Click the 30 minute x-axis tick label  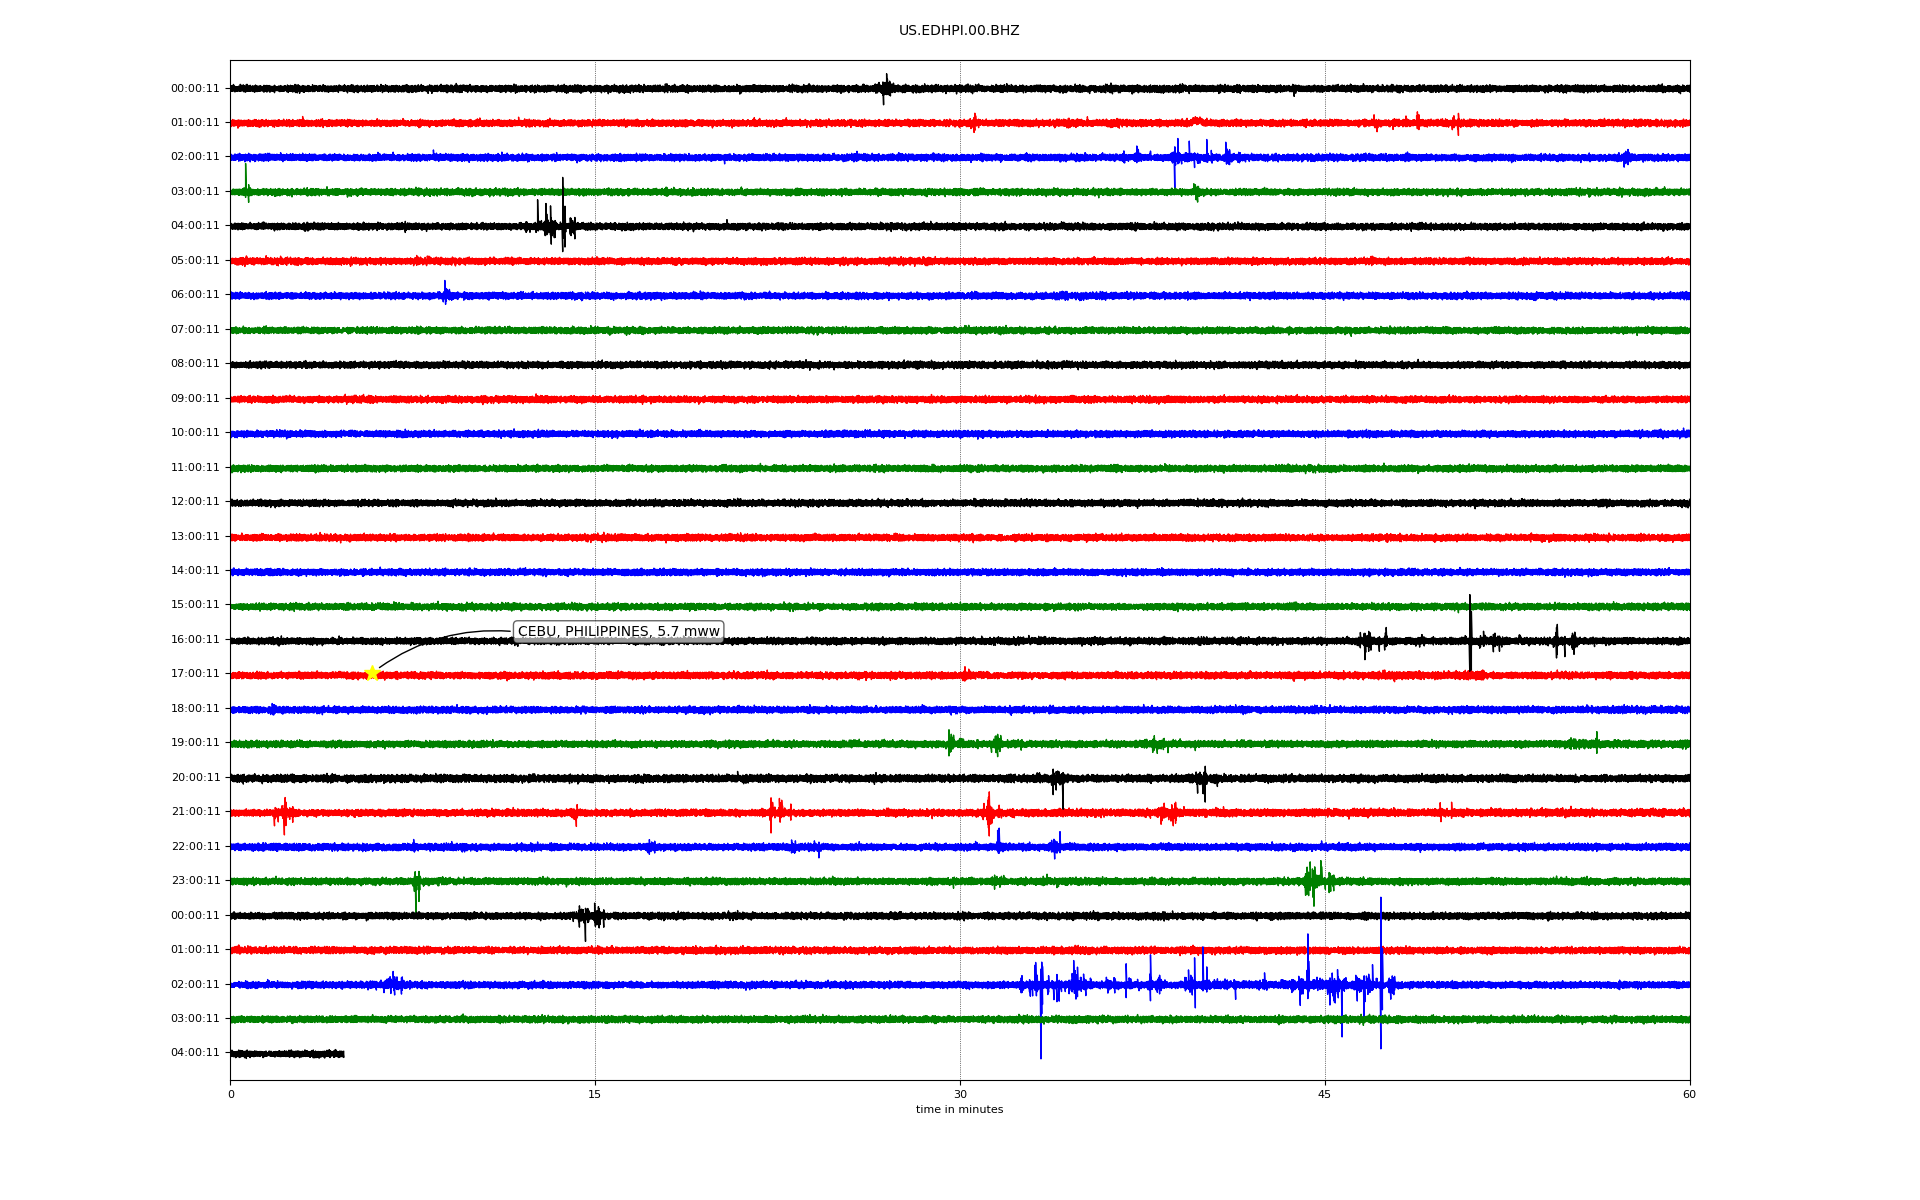tap(960, 1094)
